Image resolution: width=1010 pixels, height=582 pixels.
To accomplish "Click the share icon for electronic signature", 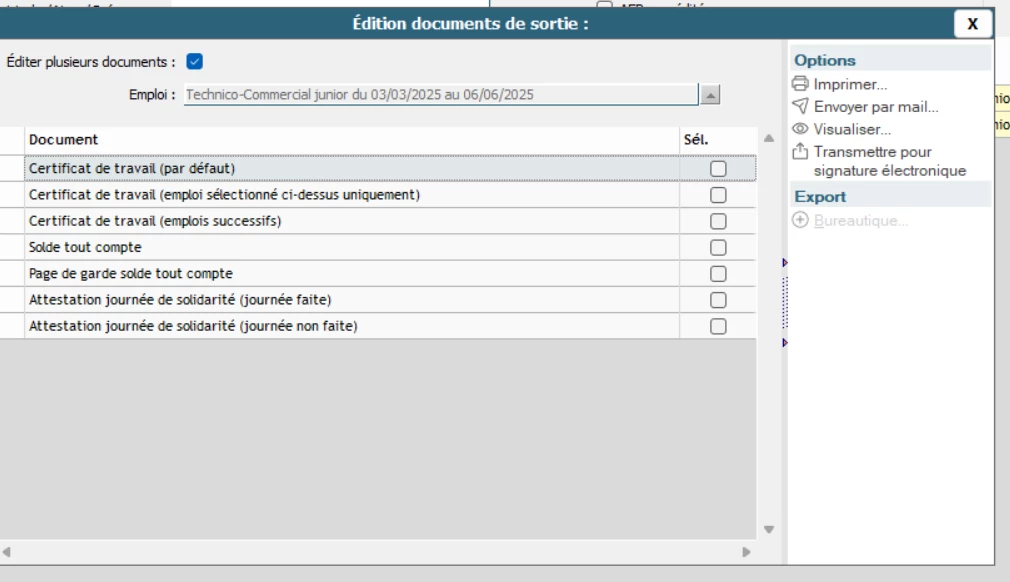I will (x=800, y=151).
